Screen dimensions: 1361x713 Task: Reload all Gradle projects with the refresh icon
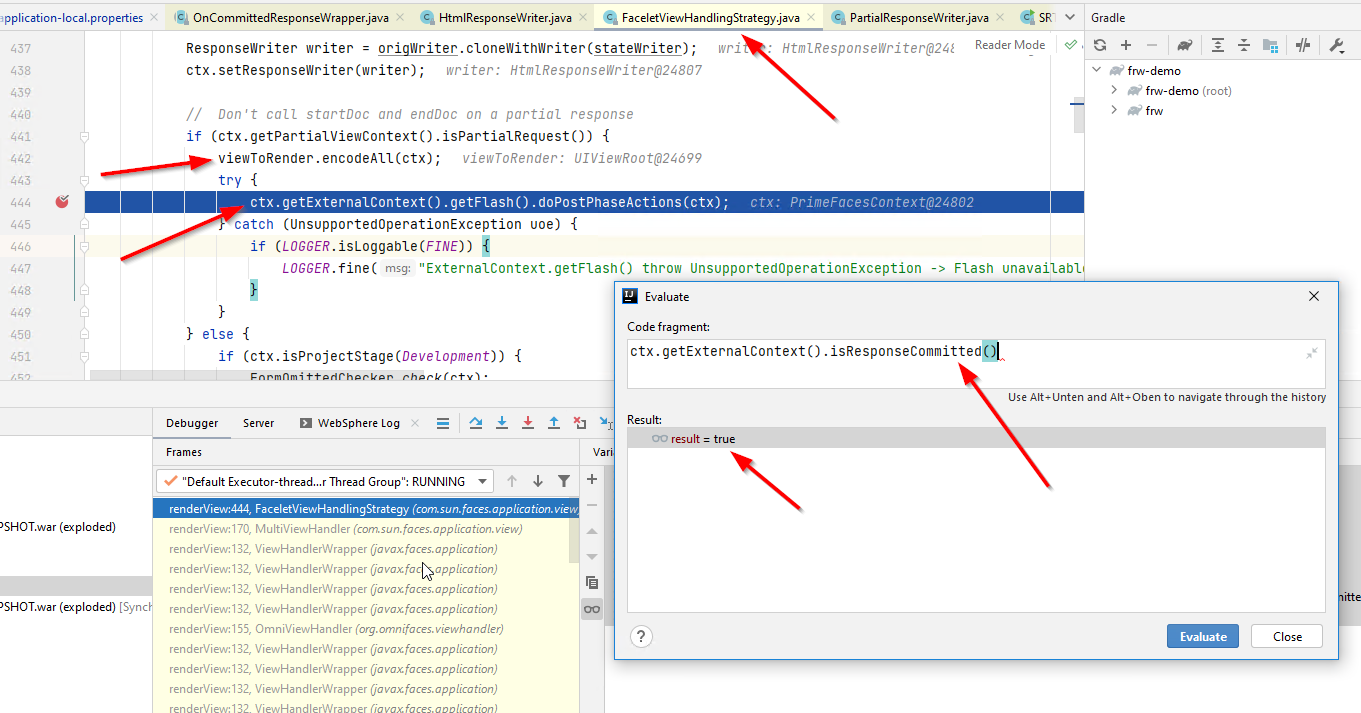coord(1099,44)
